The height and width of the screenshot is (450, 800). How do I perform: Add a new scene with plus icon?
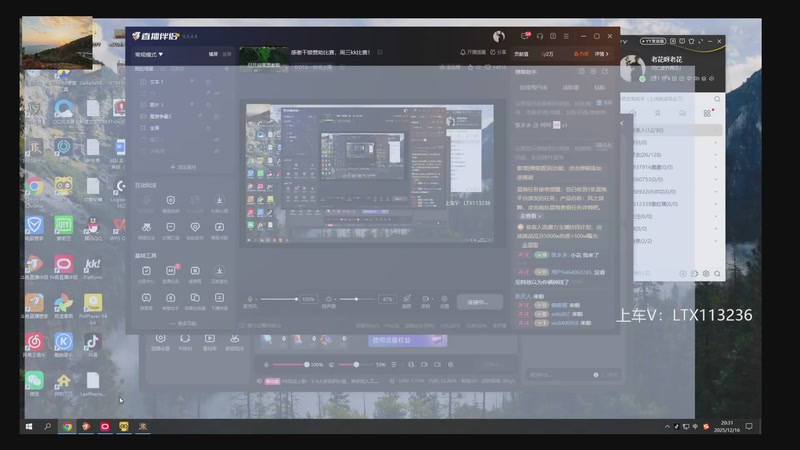coord(227,68)
